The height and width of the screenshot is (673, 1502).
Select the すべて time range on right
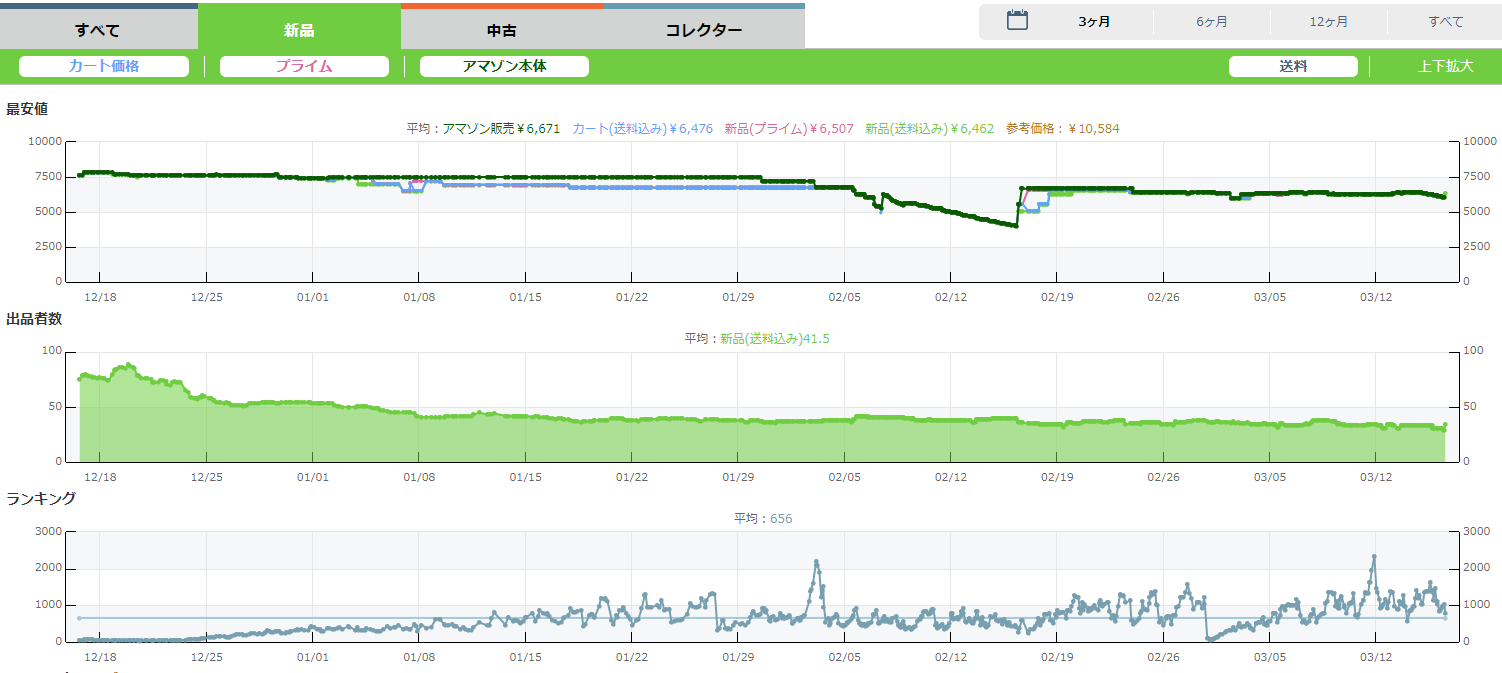[1445, 21]
